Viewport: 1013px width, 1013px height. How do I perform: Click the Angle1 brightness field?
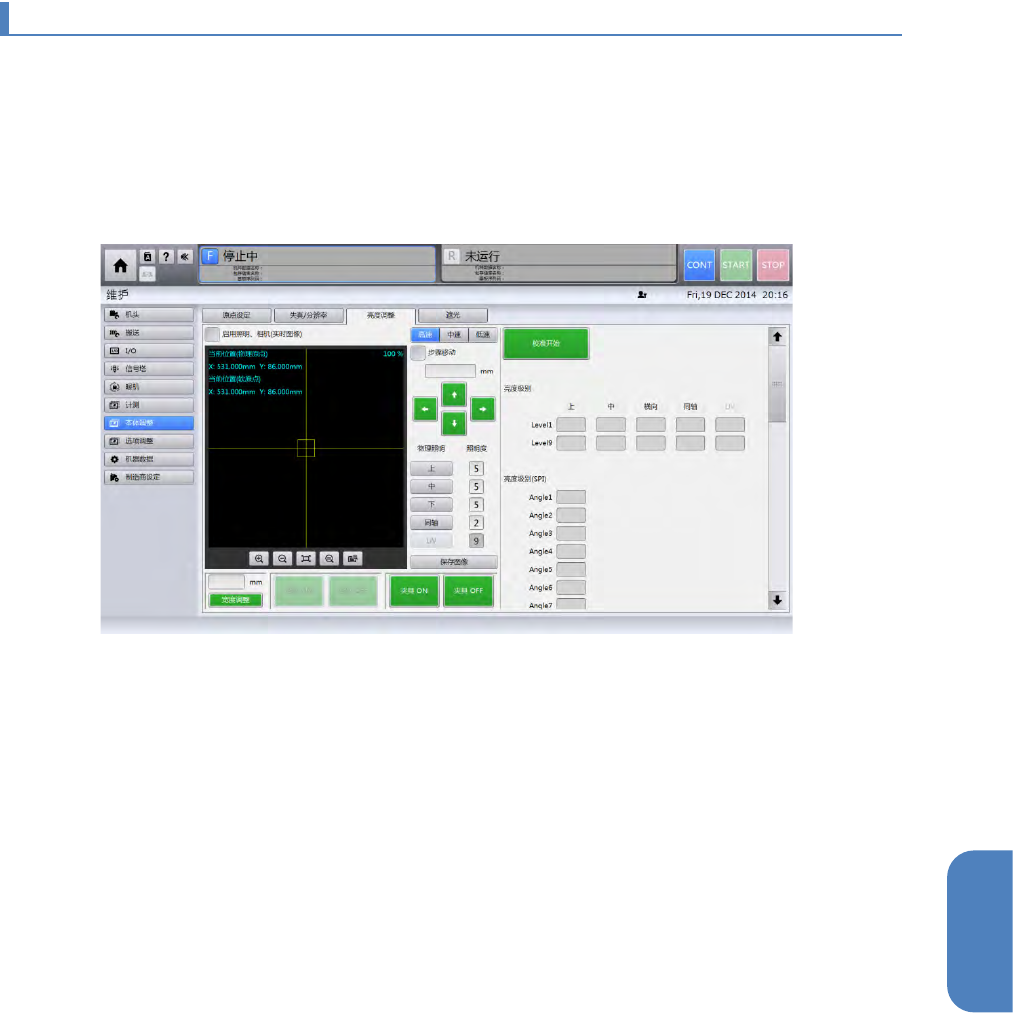(x=571, y=497)
